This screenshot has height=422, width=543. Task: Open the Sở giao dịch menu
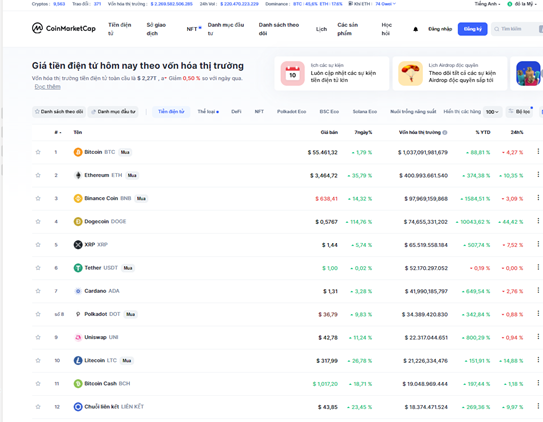[156, 29]
